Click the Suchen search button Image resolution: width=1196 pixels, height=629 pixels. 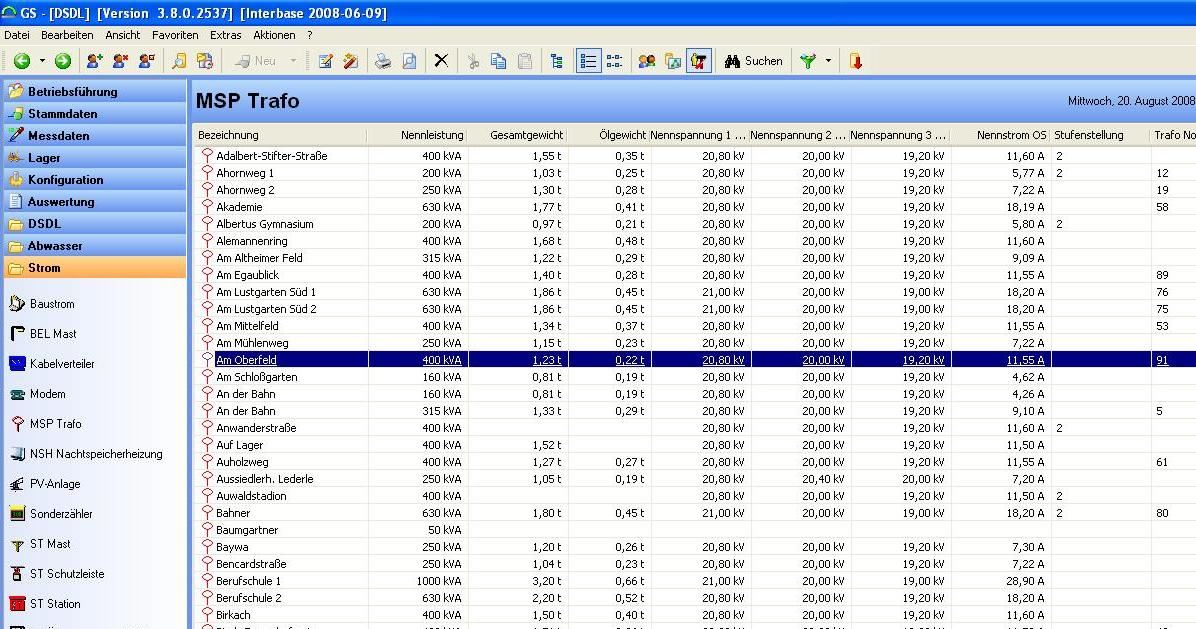[x=754, y=61]
